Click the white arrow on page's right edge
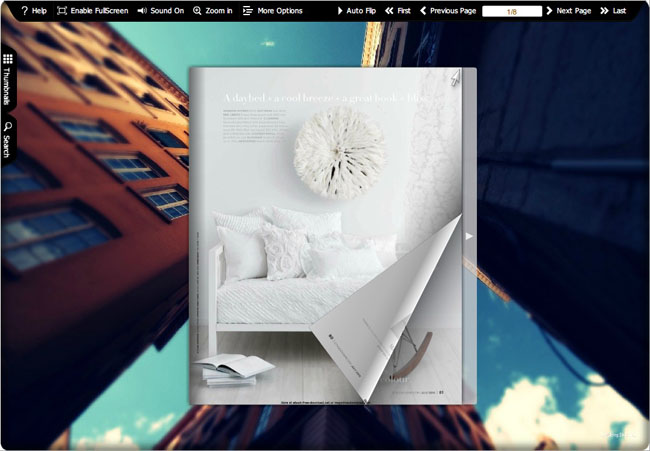This screenshot has height=451, width=650. [x=469, y=236]
